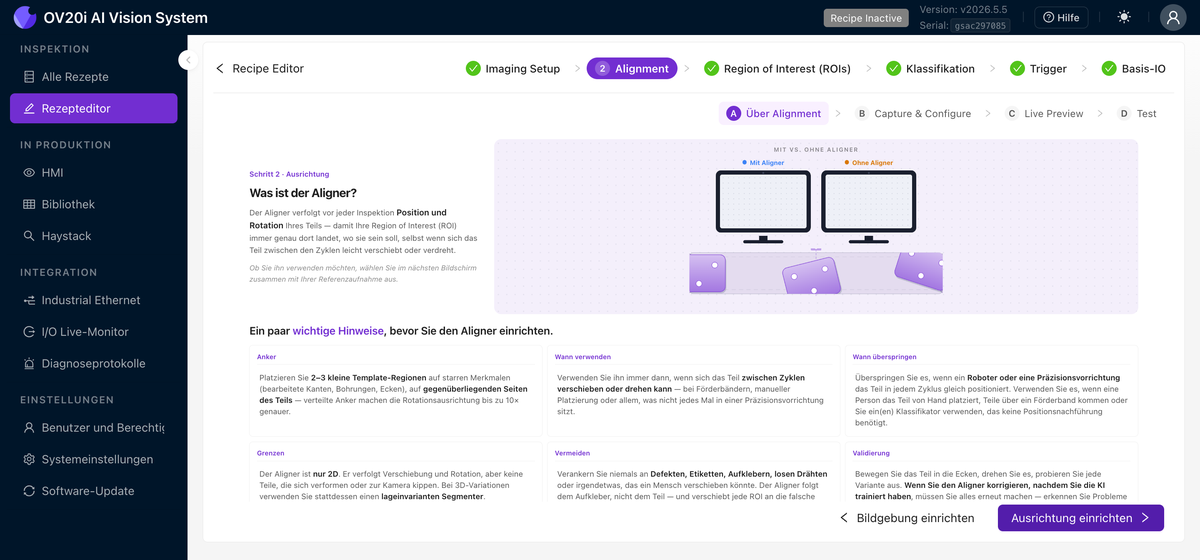Go to Region of Interest (ROIs) step
The width and height of the screenshot is (1200, 560).
(x=778, y=69)
